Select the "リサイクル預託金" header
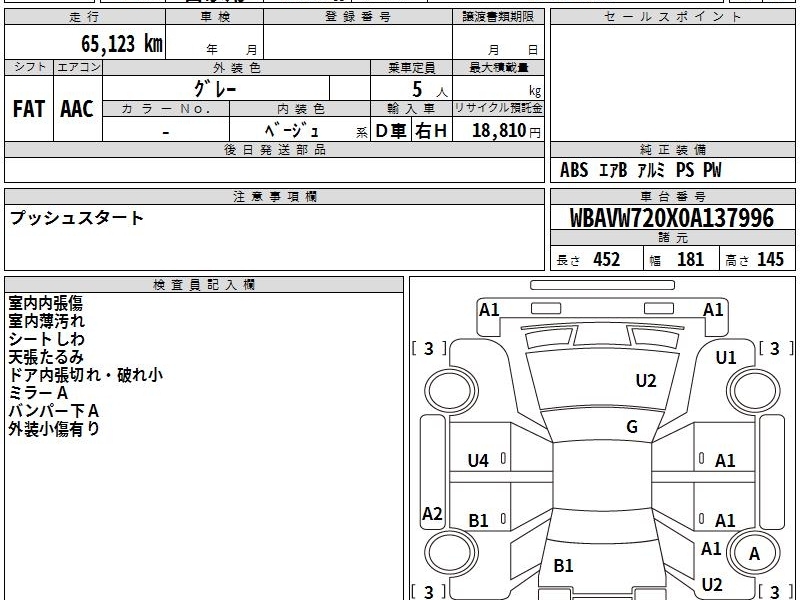Image resolution: width=800 pixels, height=600 pixels. (498, 108)
